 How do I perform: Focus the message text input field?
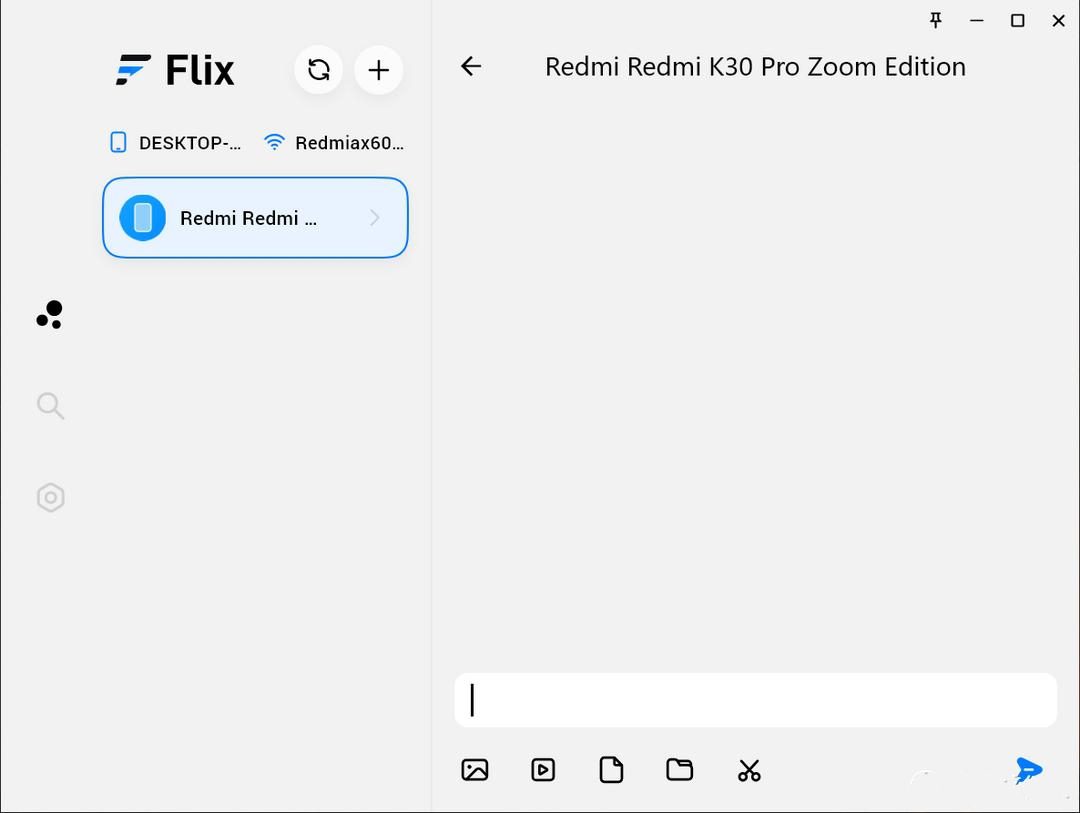(755, 700)
